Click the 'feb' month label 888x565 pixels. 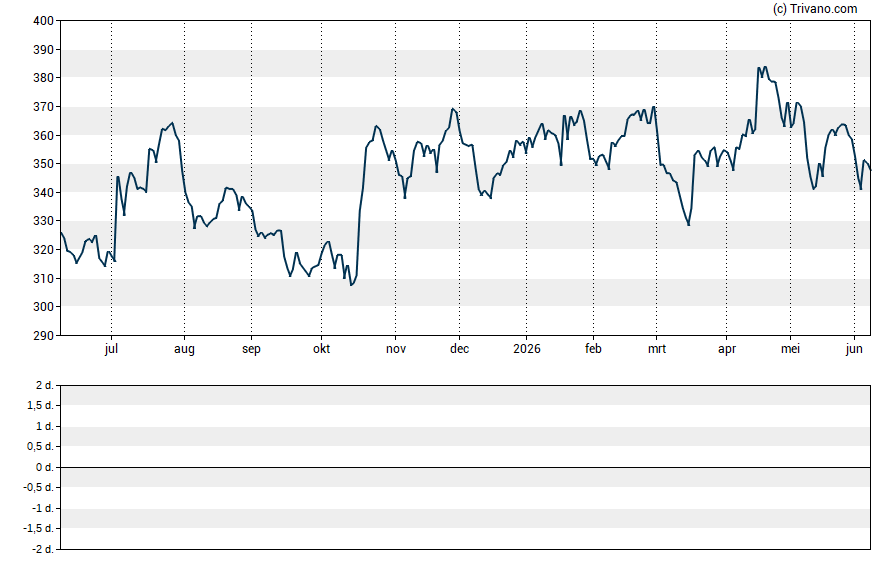pos(593,349)
